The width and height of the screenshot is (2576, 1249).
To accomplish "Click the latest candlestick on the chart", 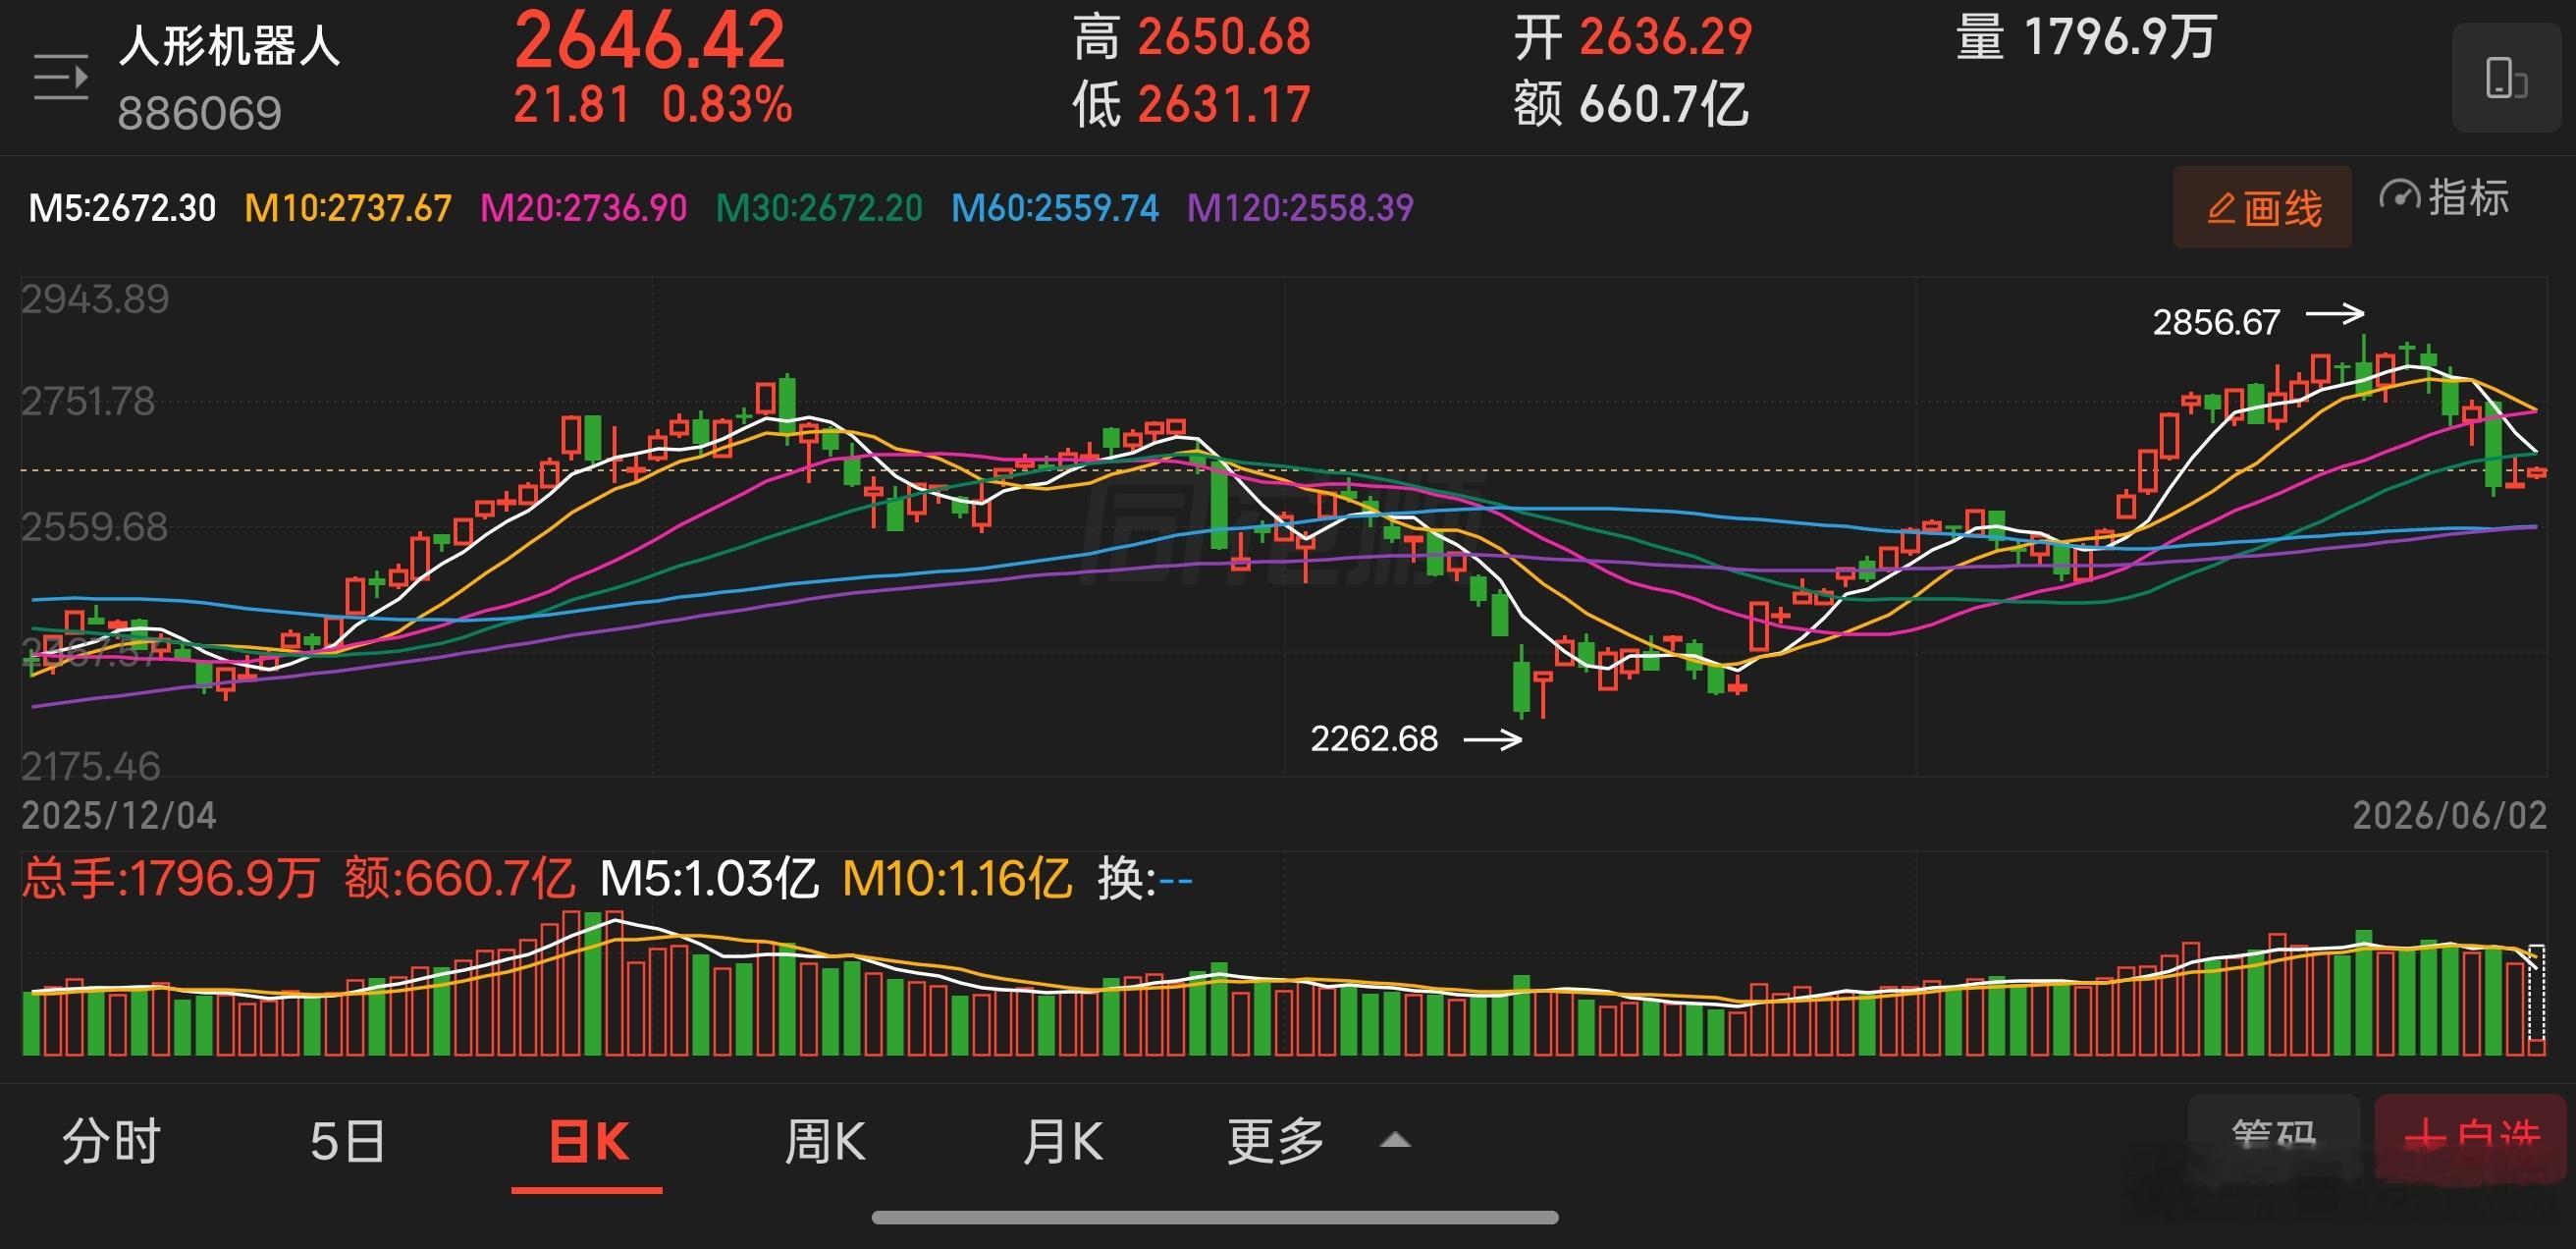I will click(2537, 473).
